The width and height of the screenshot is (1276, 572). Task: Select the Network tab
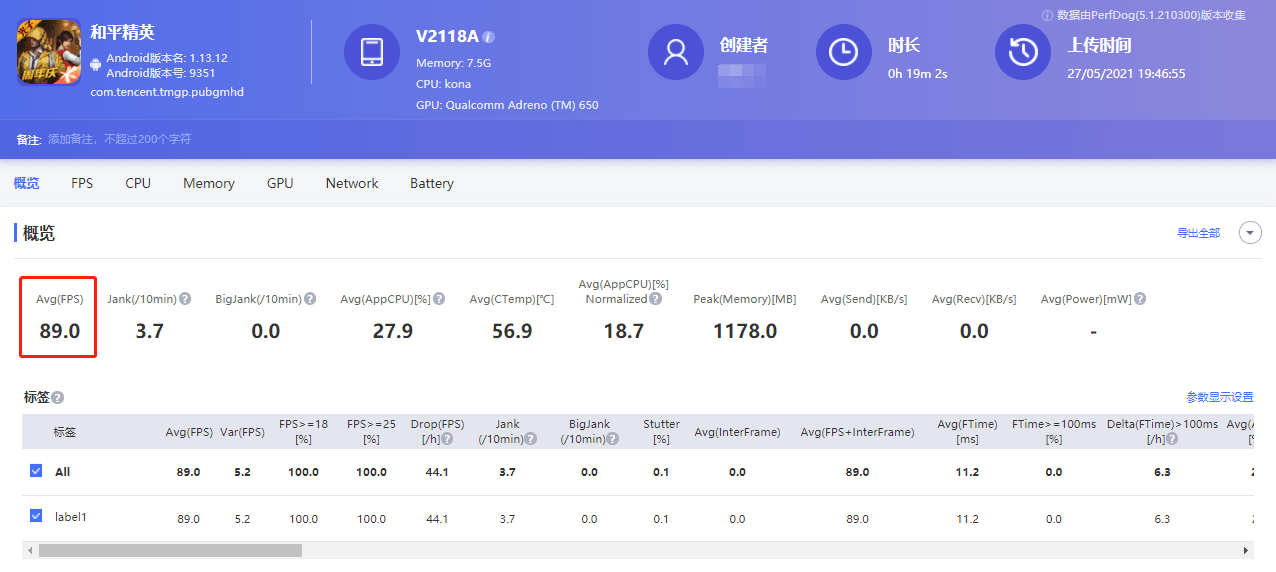coord(352,183)
